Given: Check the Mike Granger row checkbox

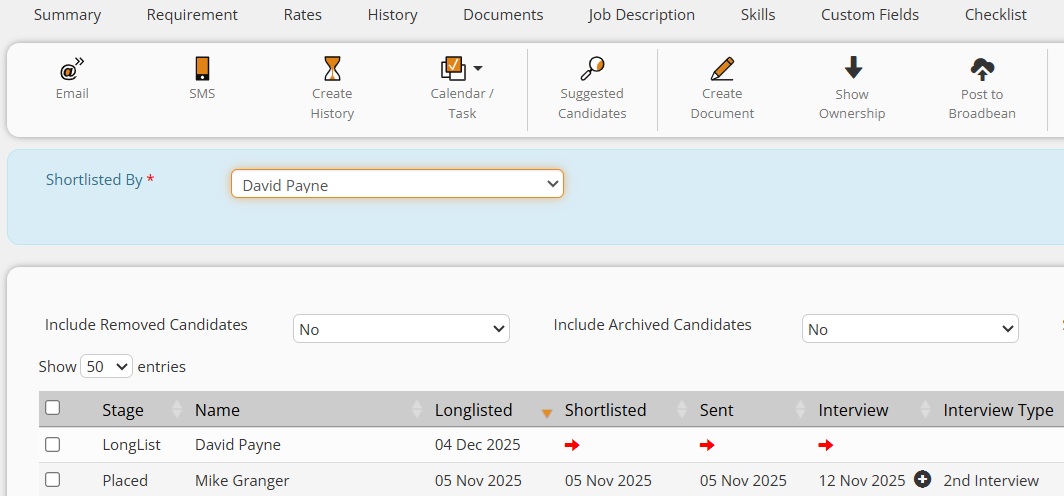Looking at the screenshot, I should [53, 480].
